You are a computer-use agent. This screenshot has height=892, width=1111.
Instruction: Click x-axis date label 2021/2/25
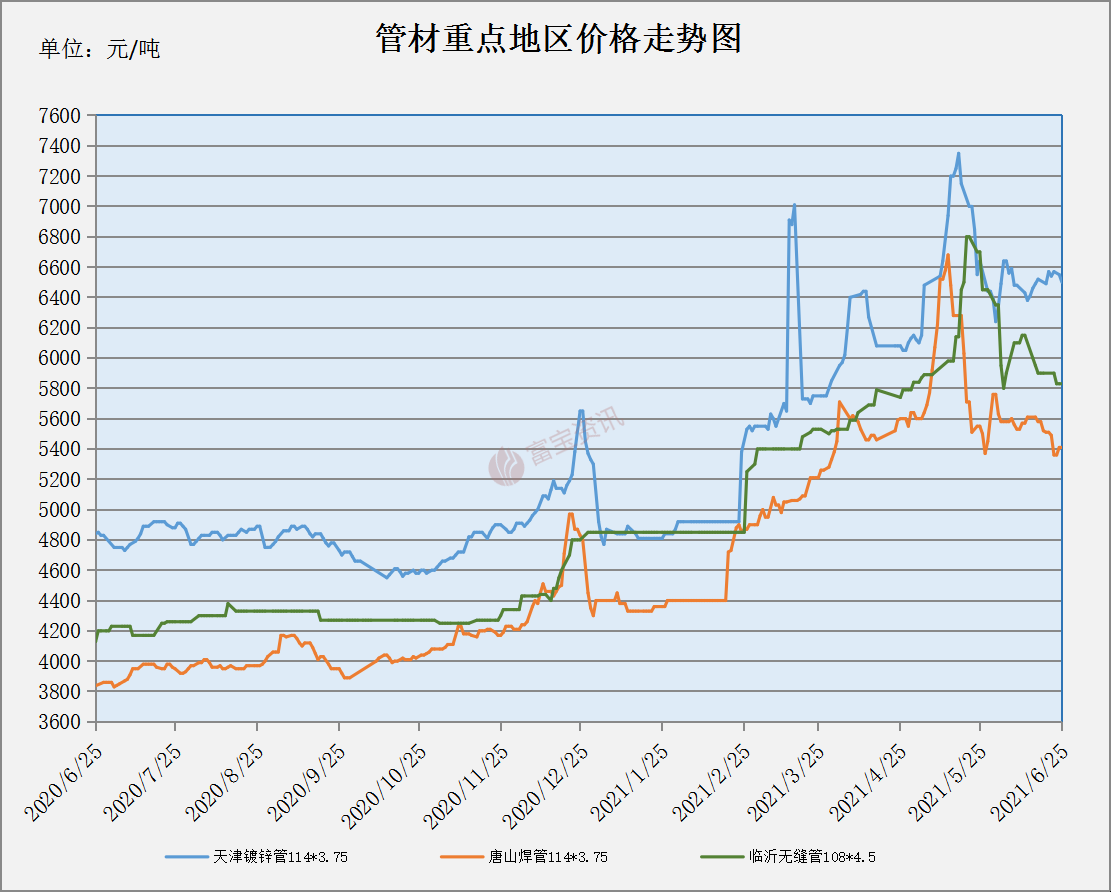(711, 783)
